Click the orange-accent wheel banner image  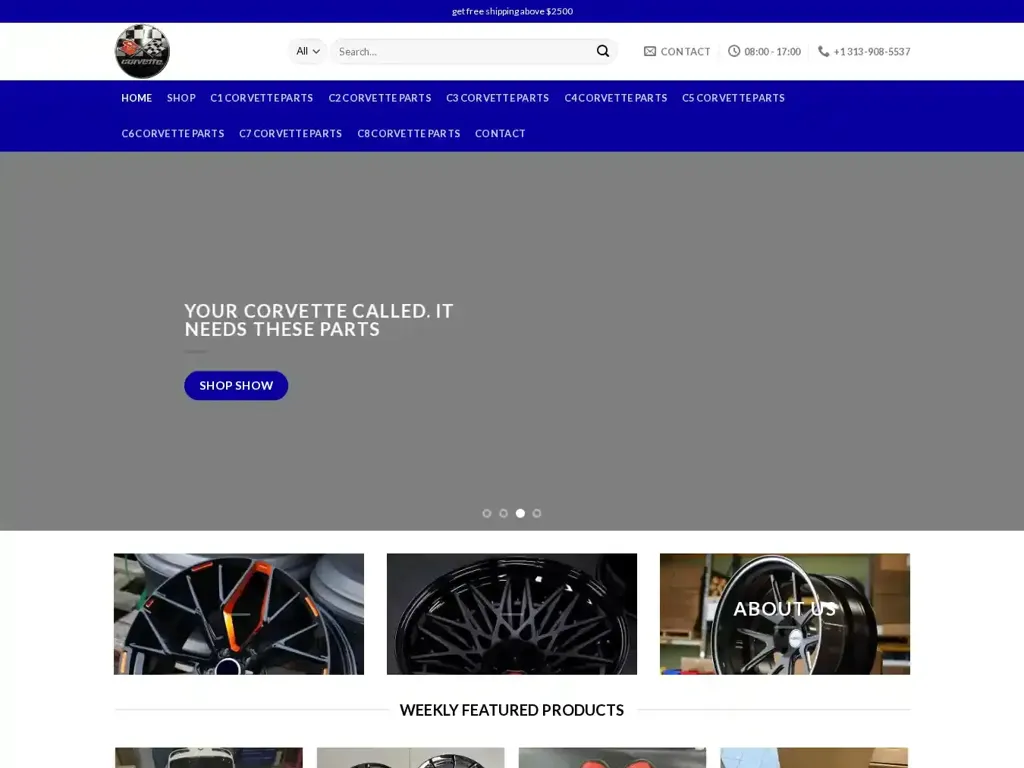[238, 613]
